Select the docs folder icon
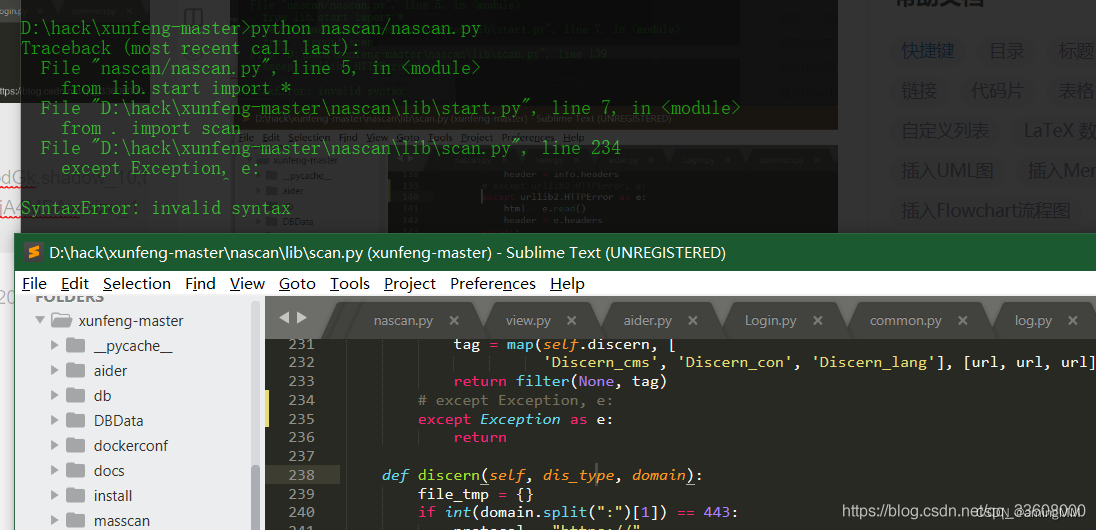This screenshot has height=530, width=1096. point(75,471)
